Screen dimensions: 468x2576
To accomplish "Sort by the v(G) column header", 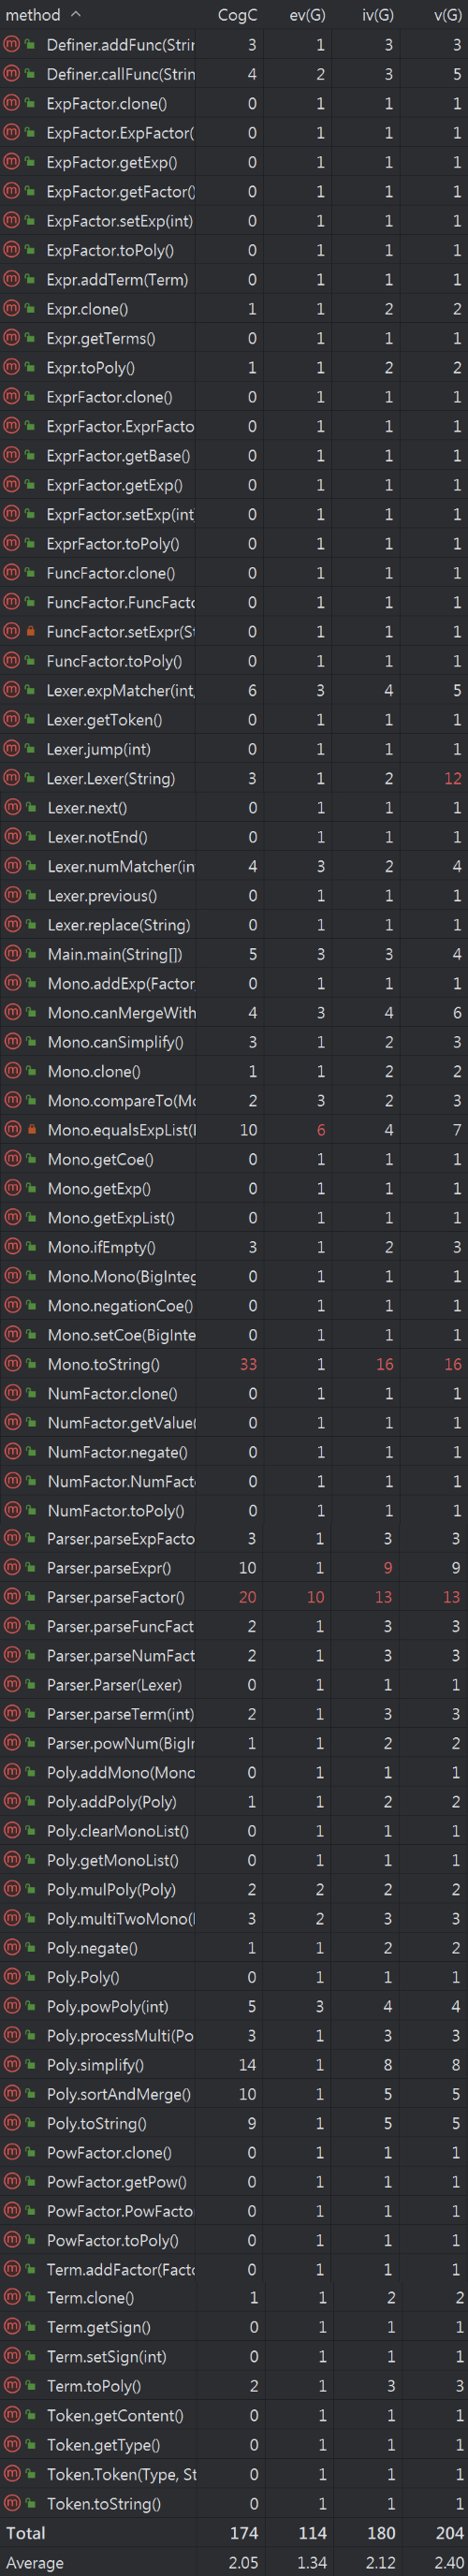I will (447, 15).
